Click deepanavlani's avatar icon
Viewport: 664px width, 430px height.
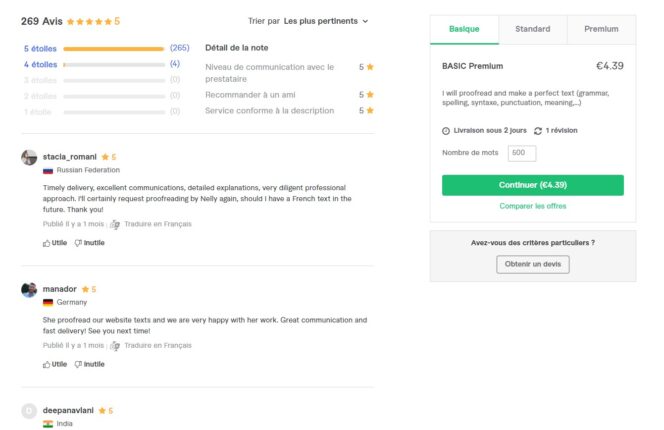tap(29, 411)
